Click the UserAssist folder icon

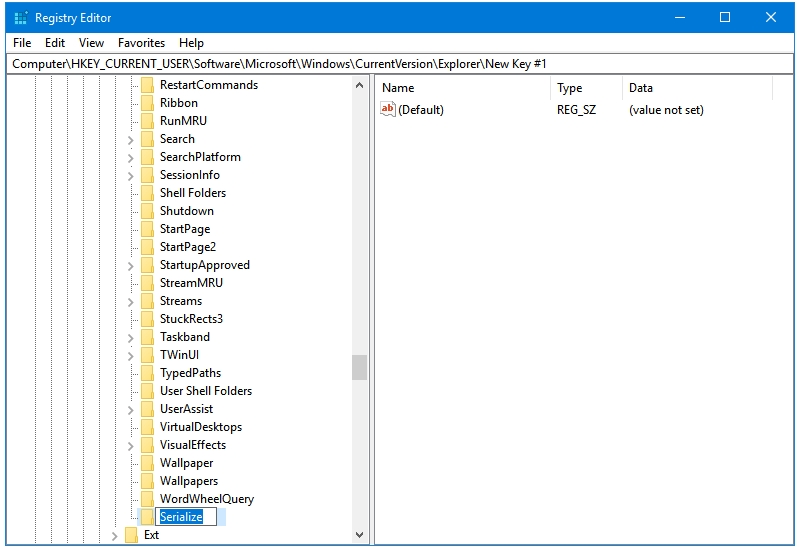[x=147, y=409]
